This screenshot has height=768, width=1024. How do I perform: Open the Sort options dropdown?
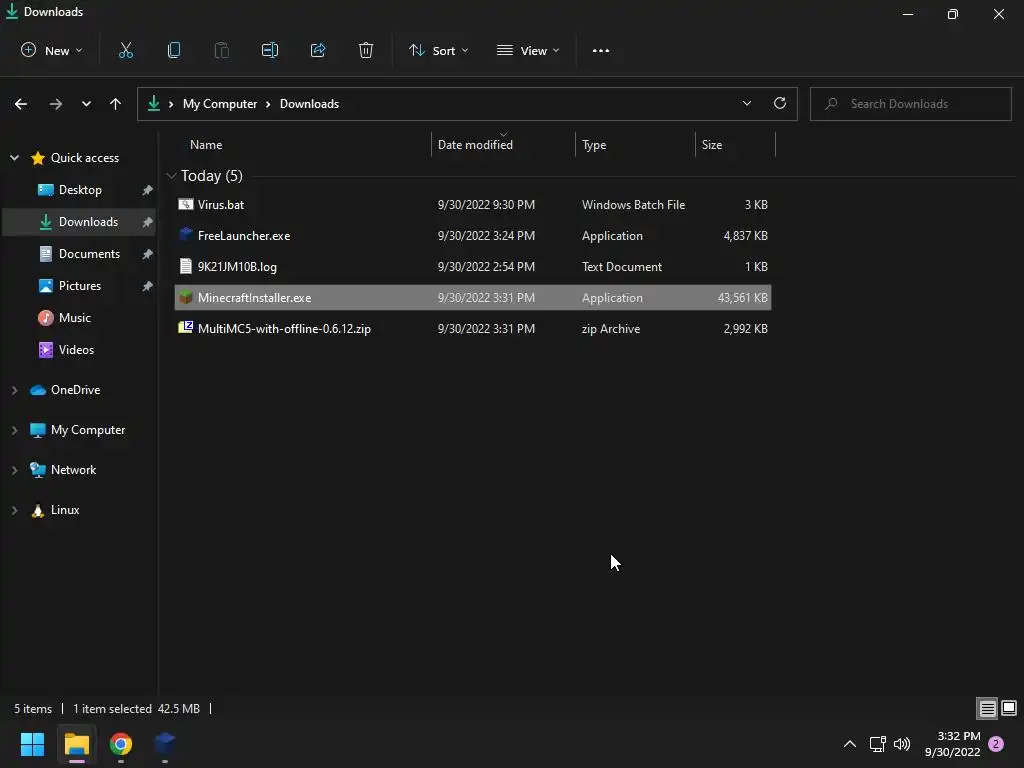point(438,50)
